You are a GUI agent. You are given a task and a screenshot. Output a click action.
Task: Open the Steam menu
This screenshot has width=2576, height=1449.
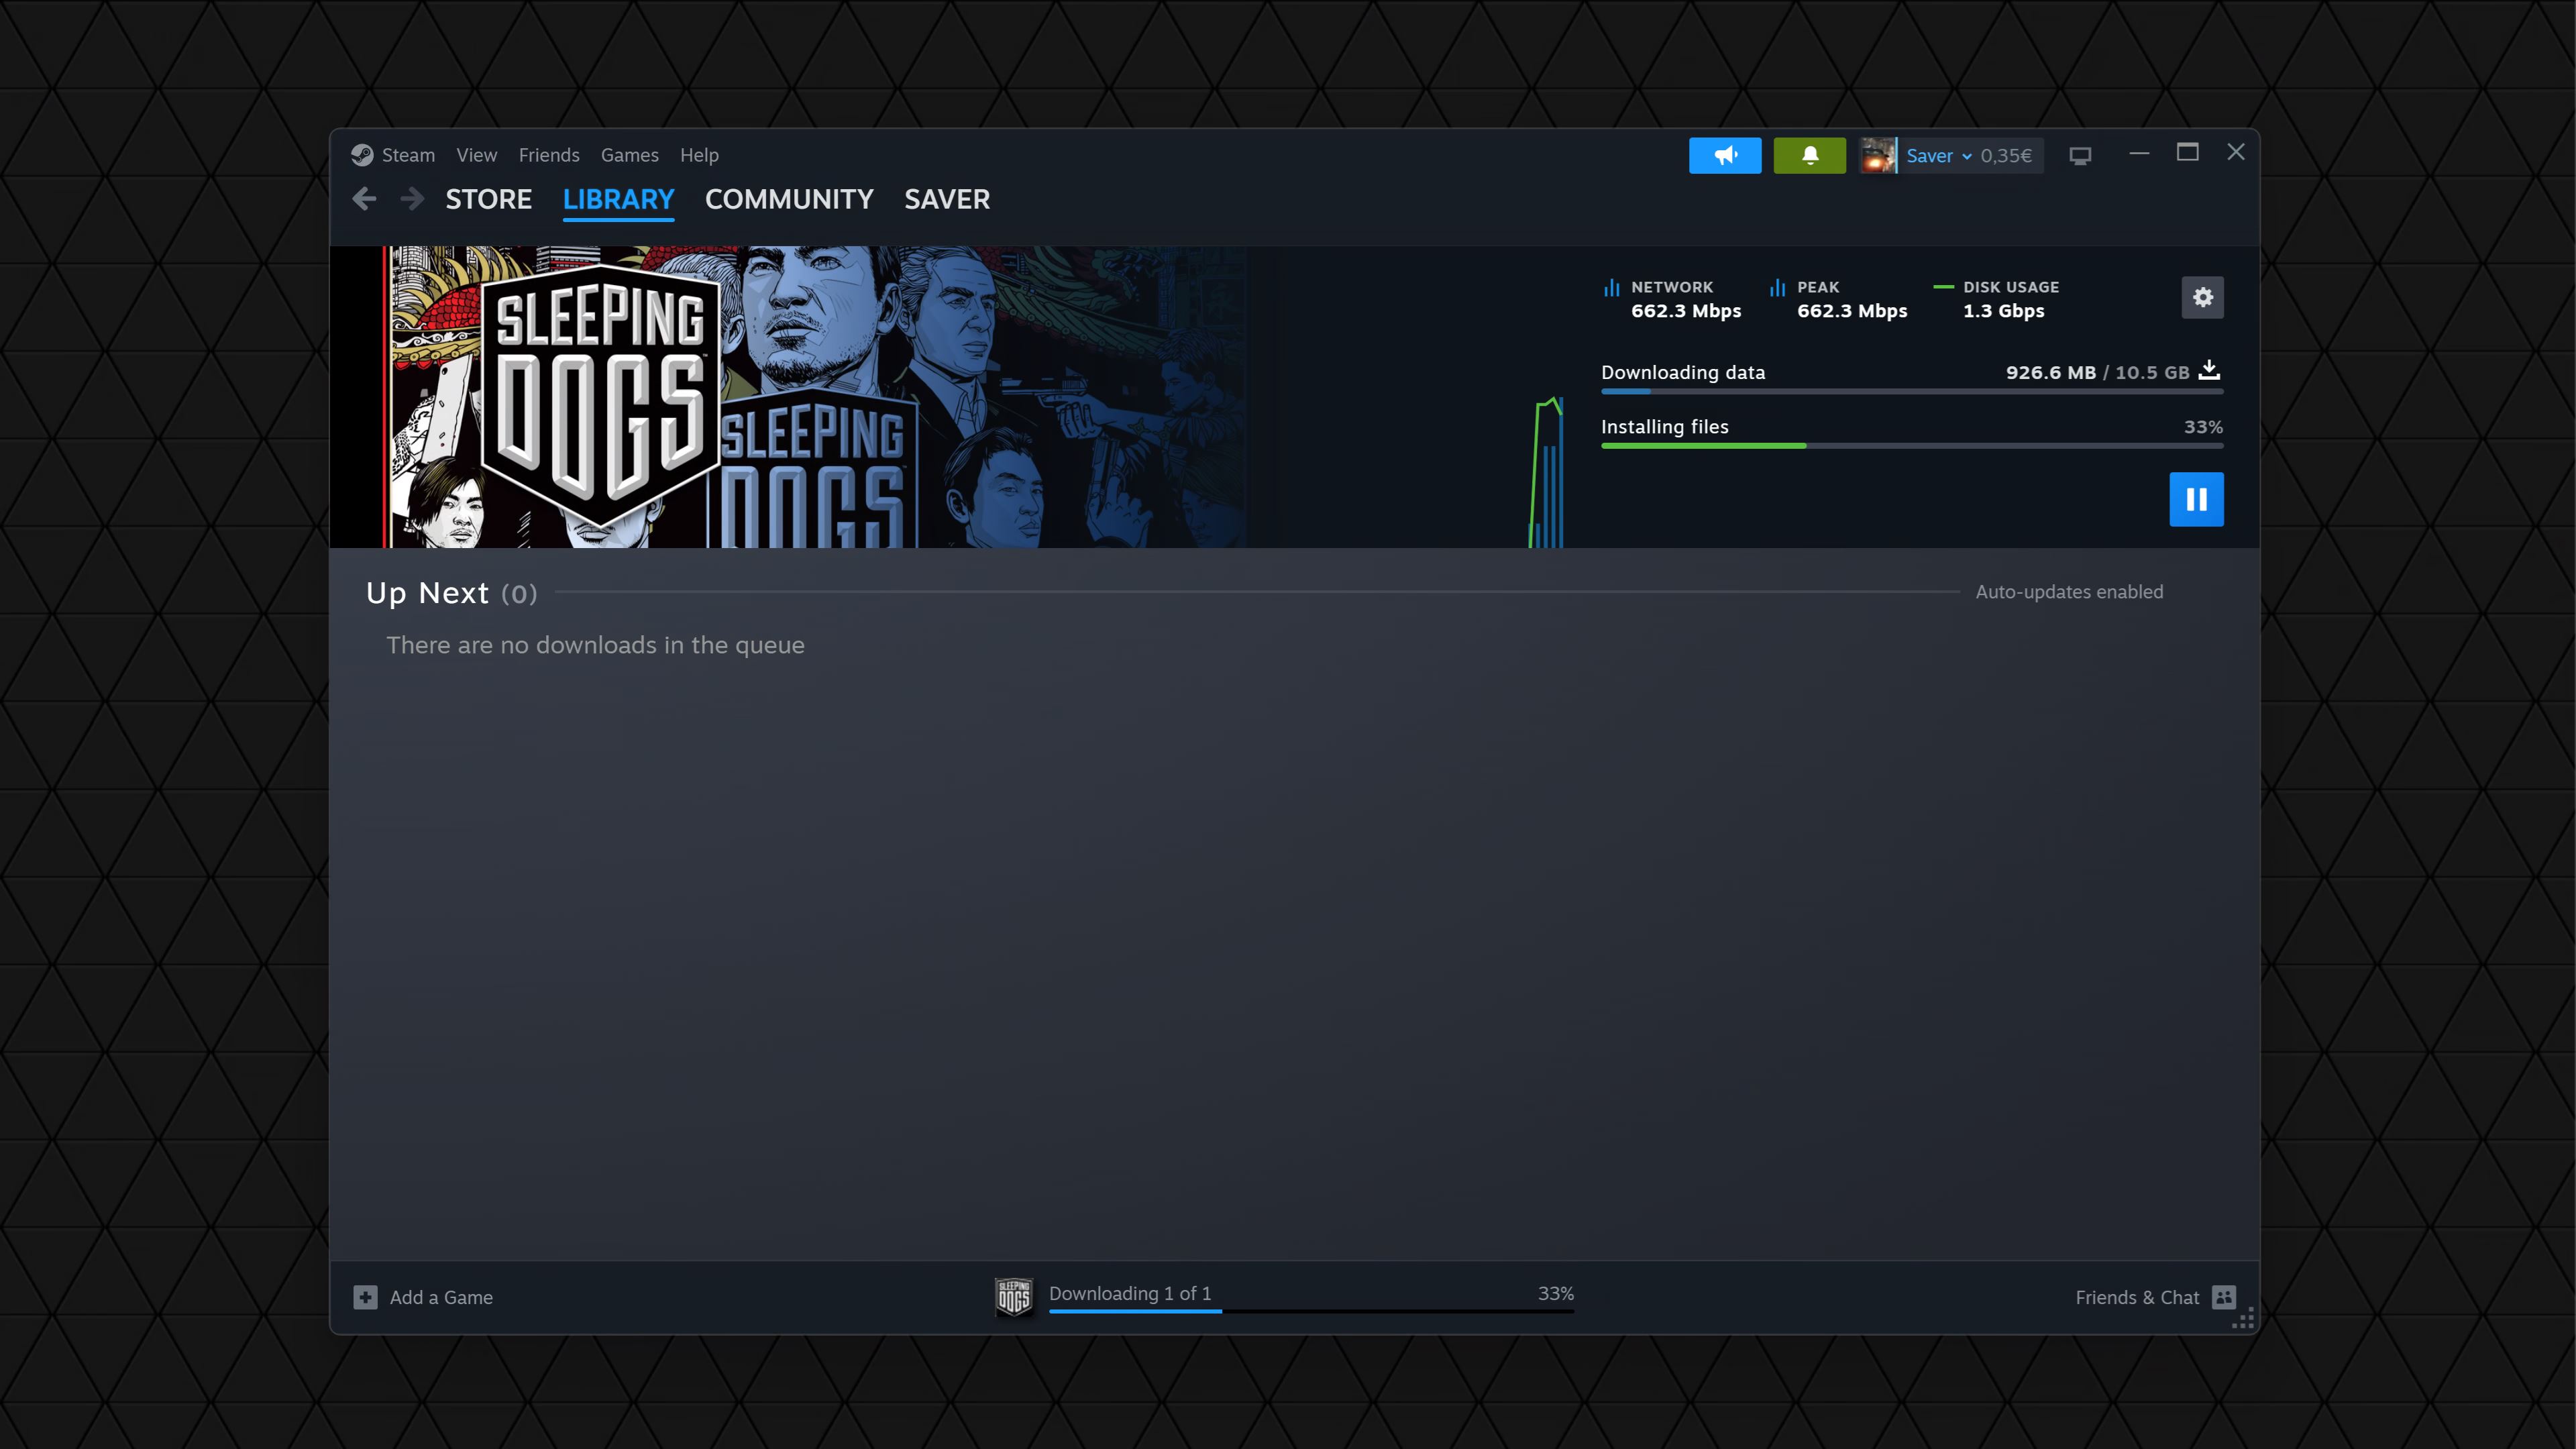point(407,155)
